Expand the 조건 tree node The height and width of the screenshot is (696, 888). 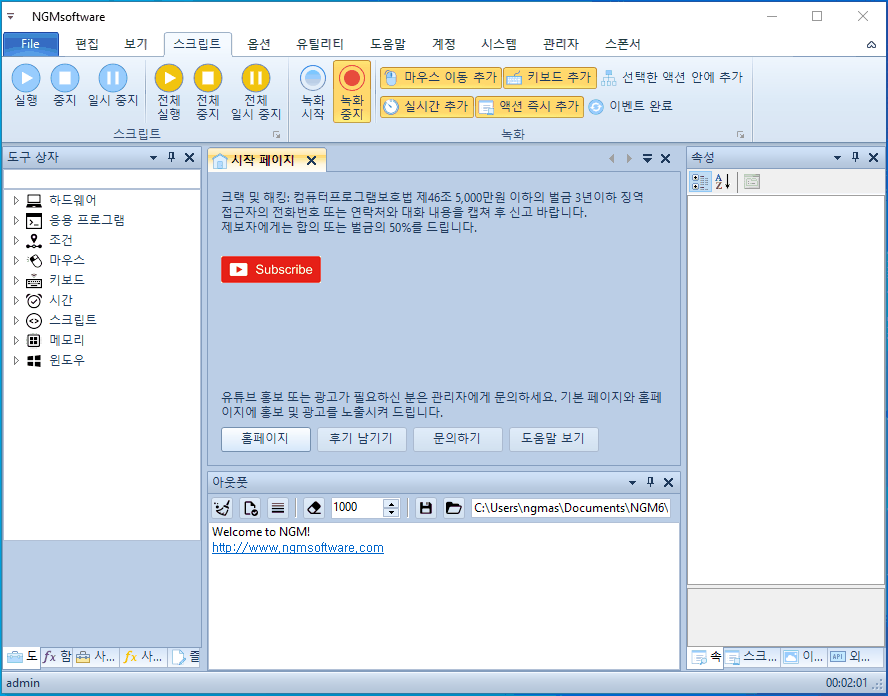(x=16, y=240)
